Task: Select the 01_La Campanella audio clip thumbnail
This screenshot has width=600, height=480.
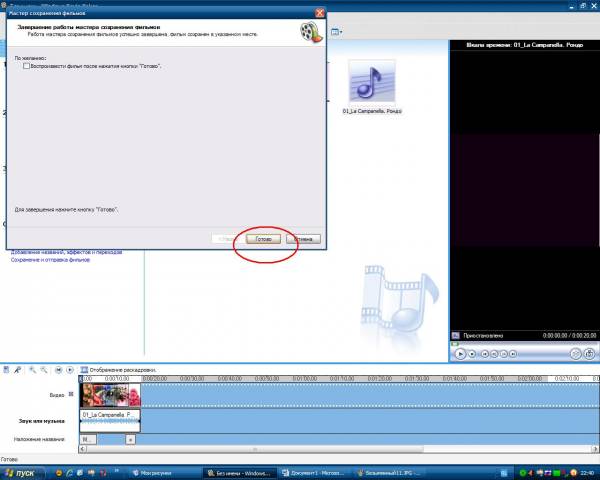Action: tap(372, 81)
